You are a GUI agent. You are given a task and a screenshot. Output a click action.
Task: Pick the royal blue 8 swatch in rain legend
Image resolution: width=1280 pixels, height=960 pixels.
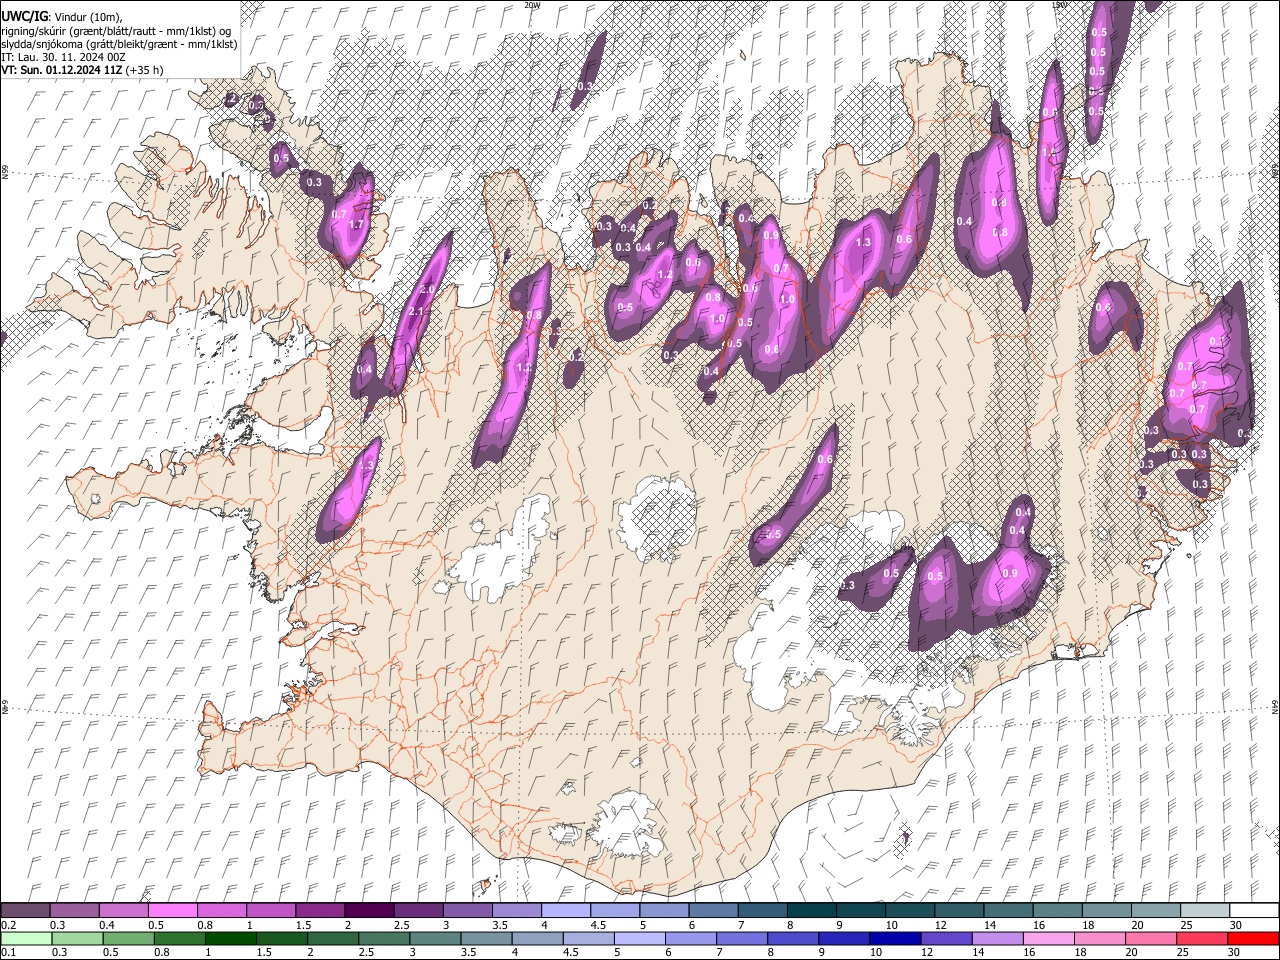792,939
